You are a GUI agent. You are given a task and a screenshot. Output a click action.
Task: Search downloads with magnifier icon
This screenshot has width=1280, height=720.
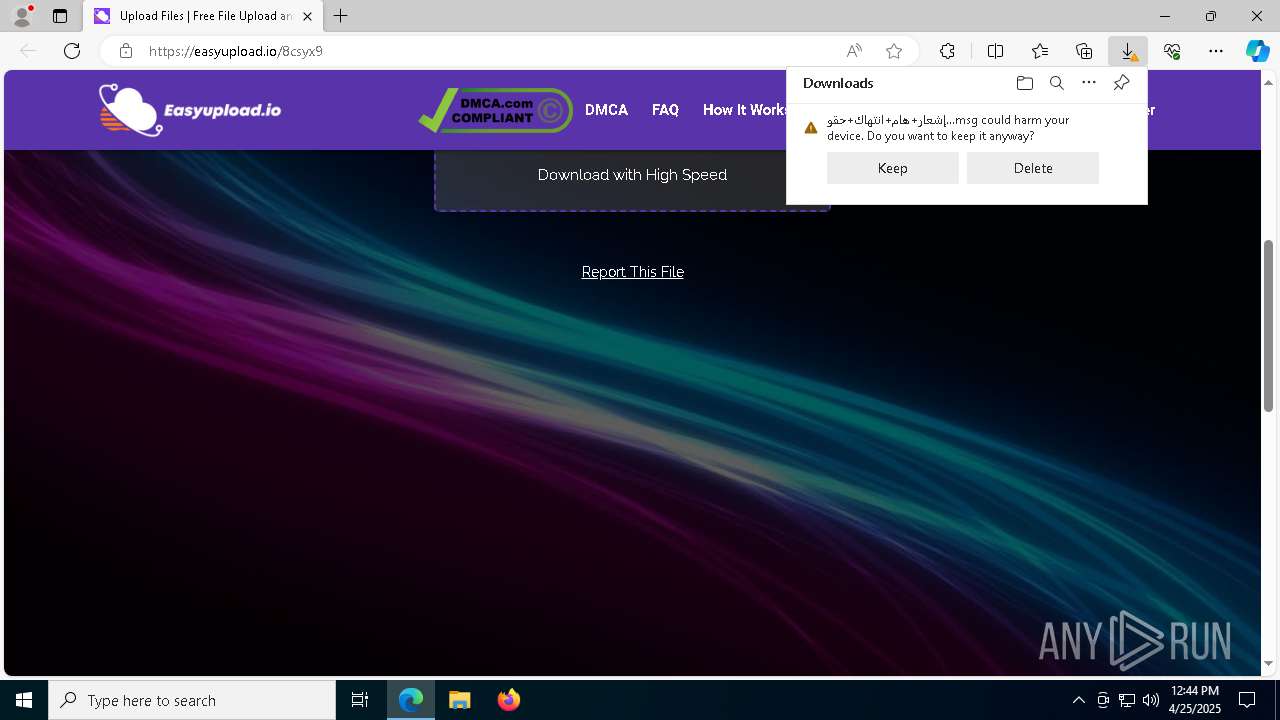(x=1056, y=83)
